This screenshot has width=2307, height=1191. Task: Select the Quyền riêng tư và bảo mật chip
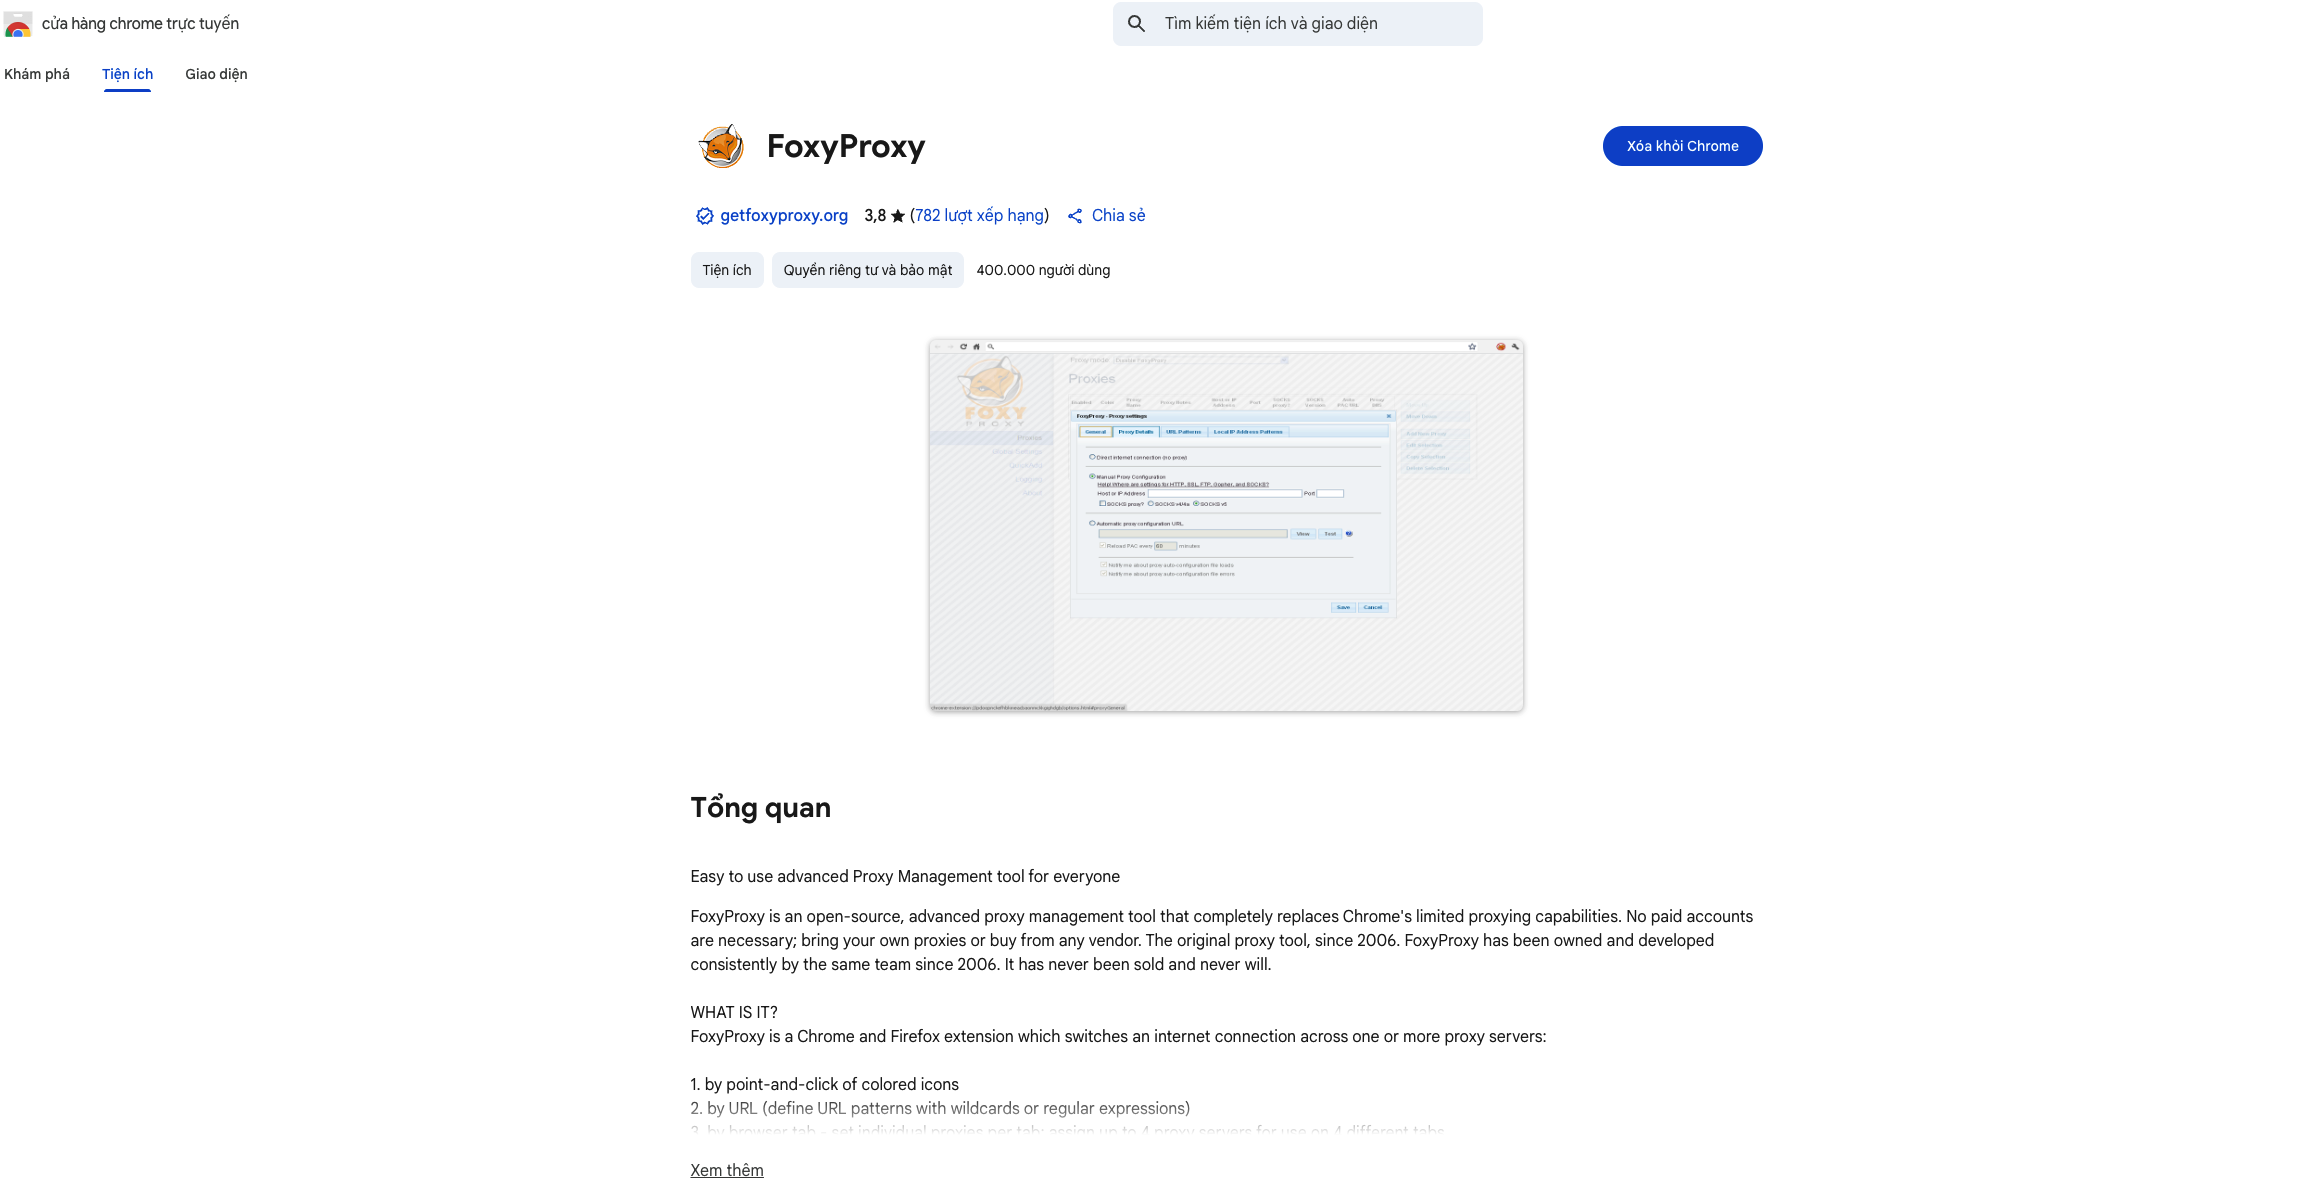click(867, 270)
